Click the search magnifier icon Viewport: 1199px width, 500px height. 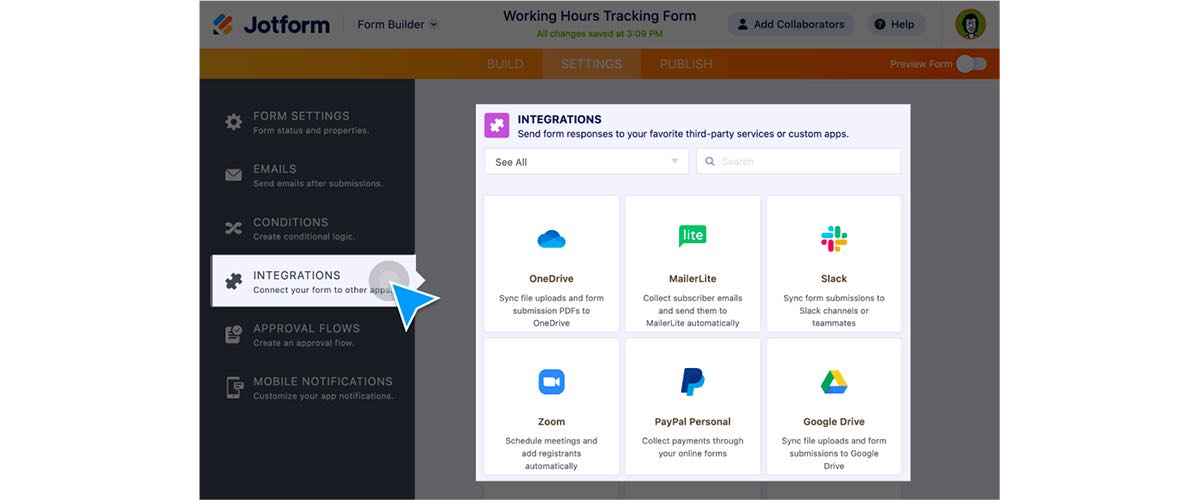tap(710, 161)
